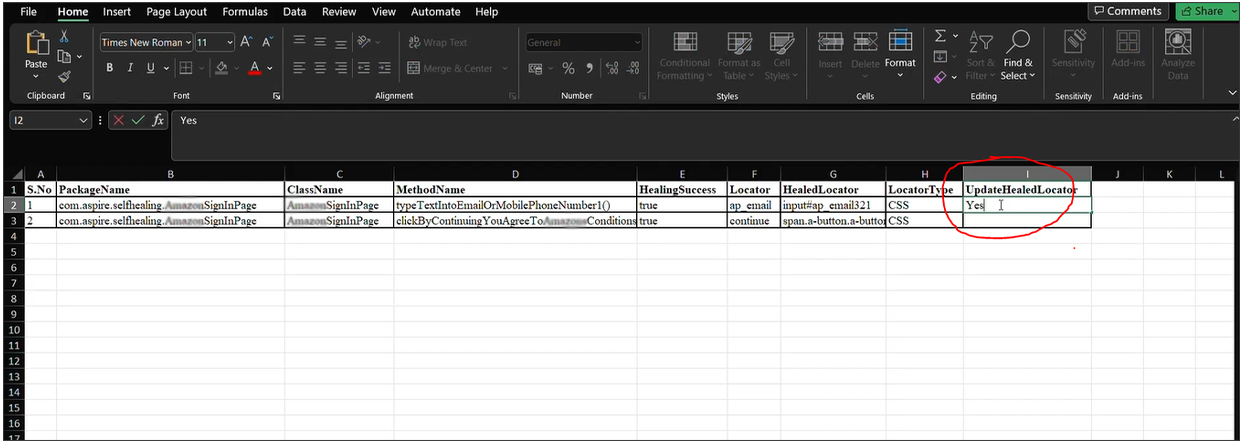Align text right in Alignment group

341,68
